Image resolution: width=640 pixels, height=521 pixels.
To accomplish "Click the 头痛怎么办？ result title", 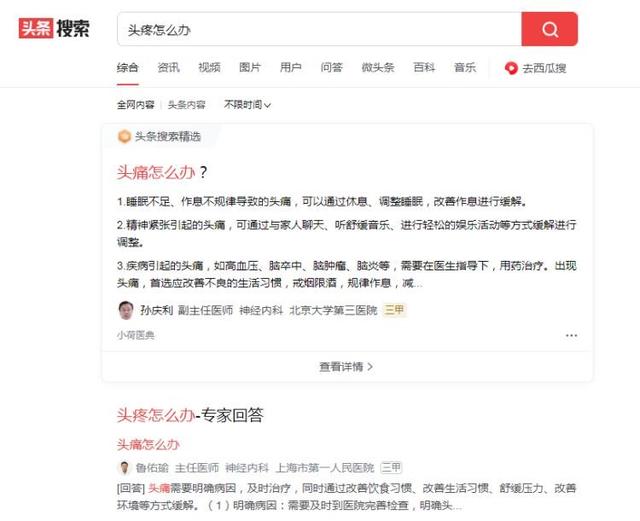I will 162,172.
